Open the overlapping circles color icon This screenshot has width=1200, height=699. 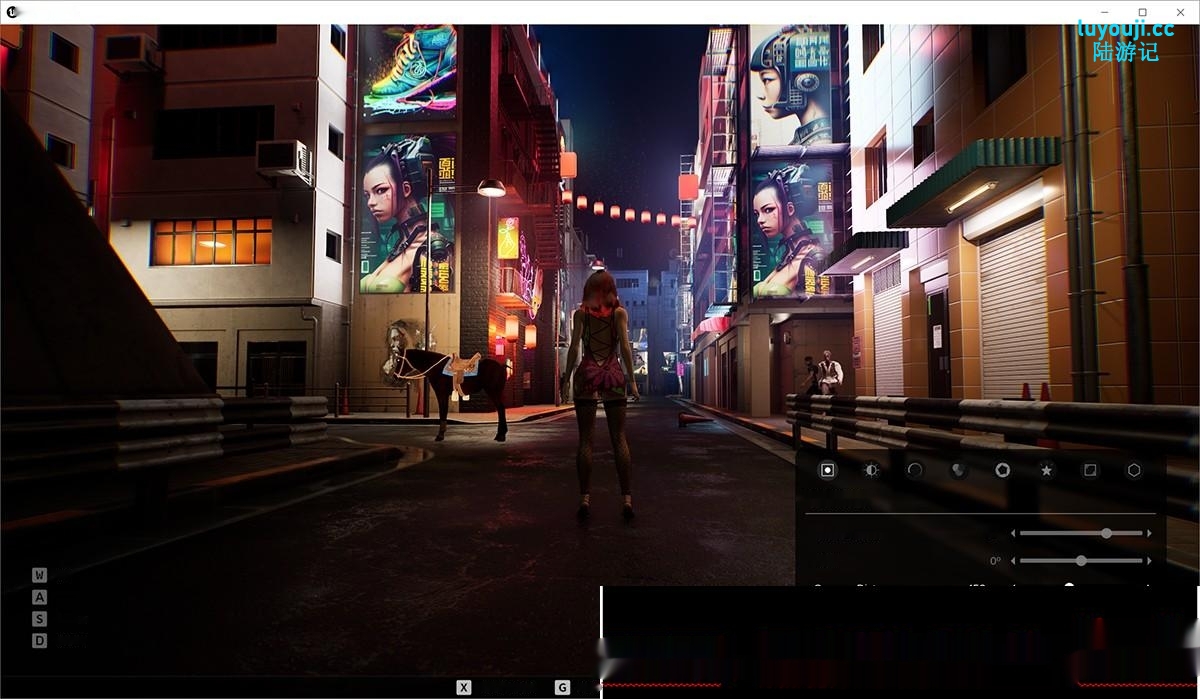point(958,470)
